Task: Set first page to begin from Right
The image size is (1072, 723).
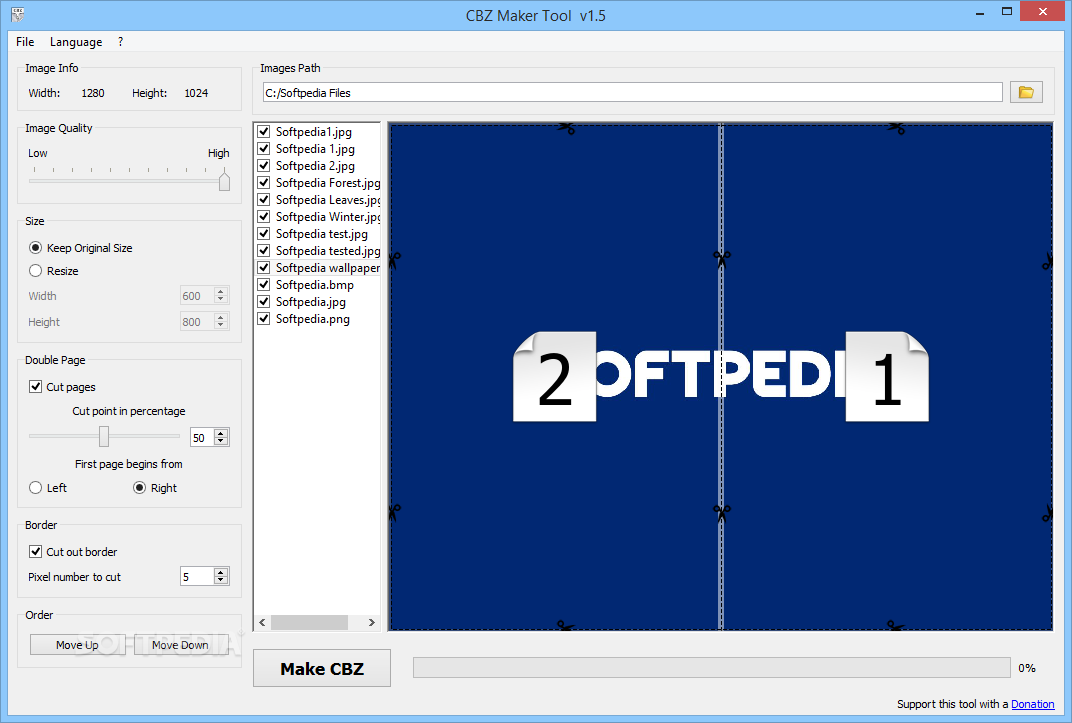Action: (x=139, y=487)
